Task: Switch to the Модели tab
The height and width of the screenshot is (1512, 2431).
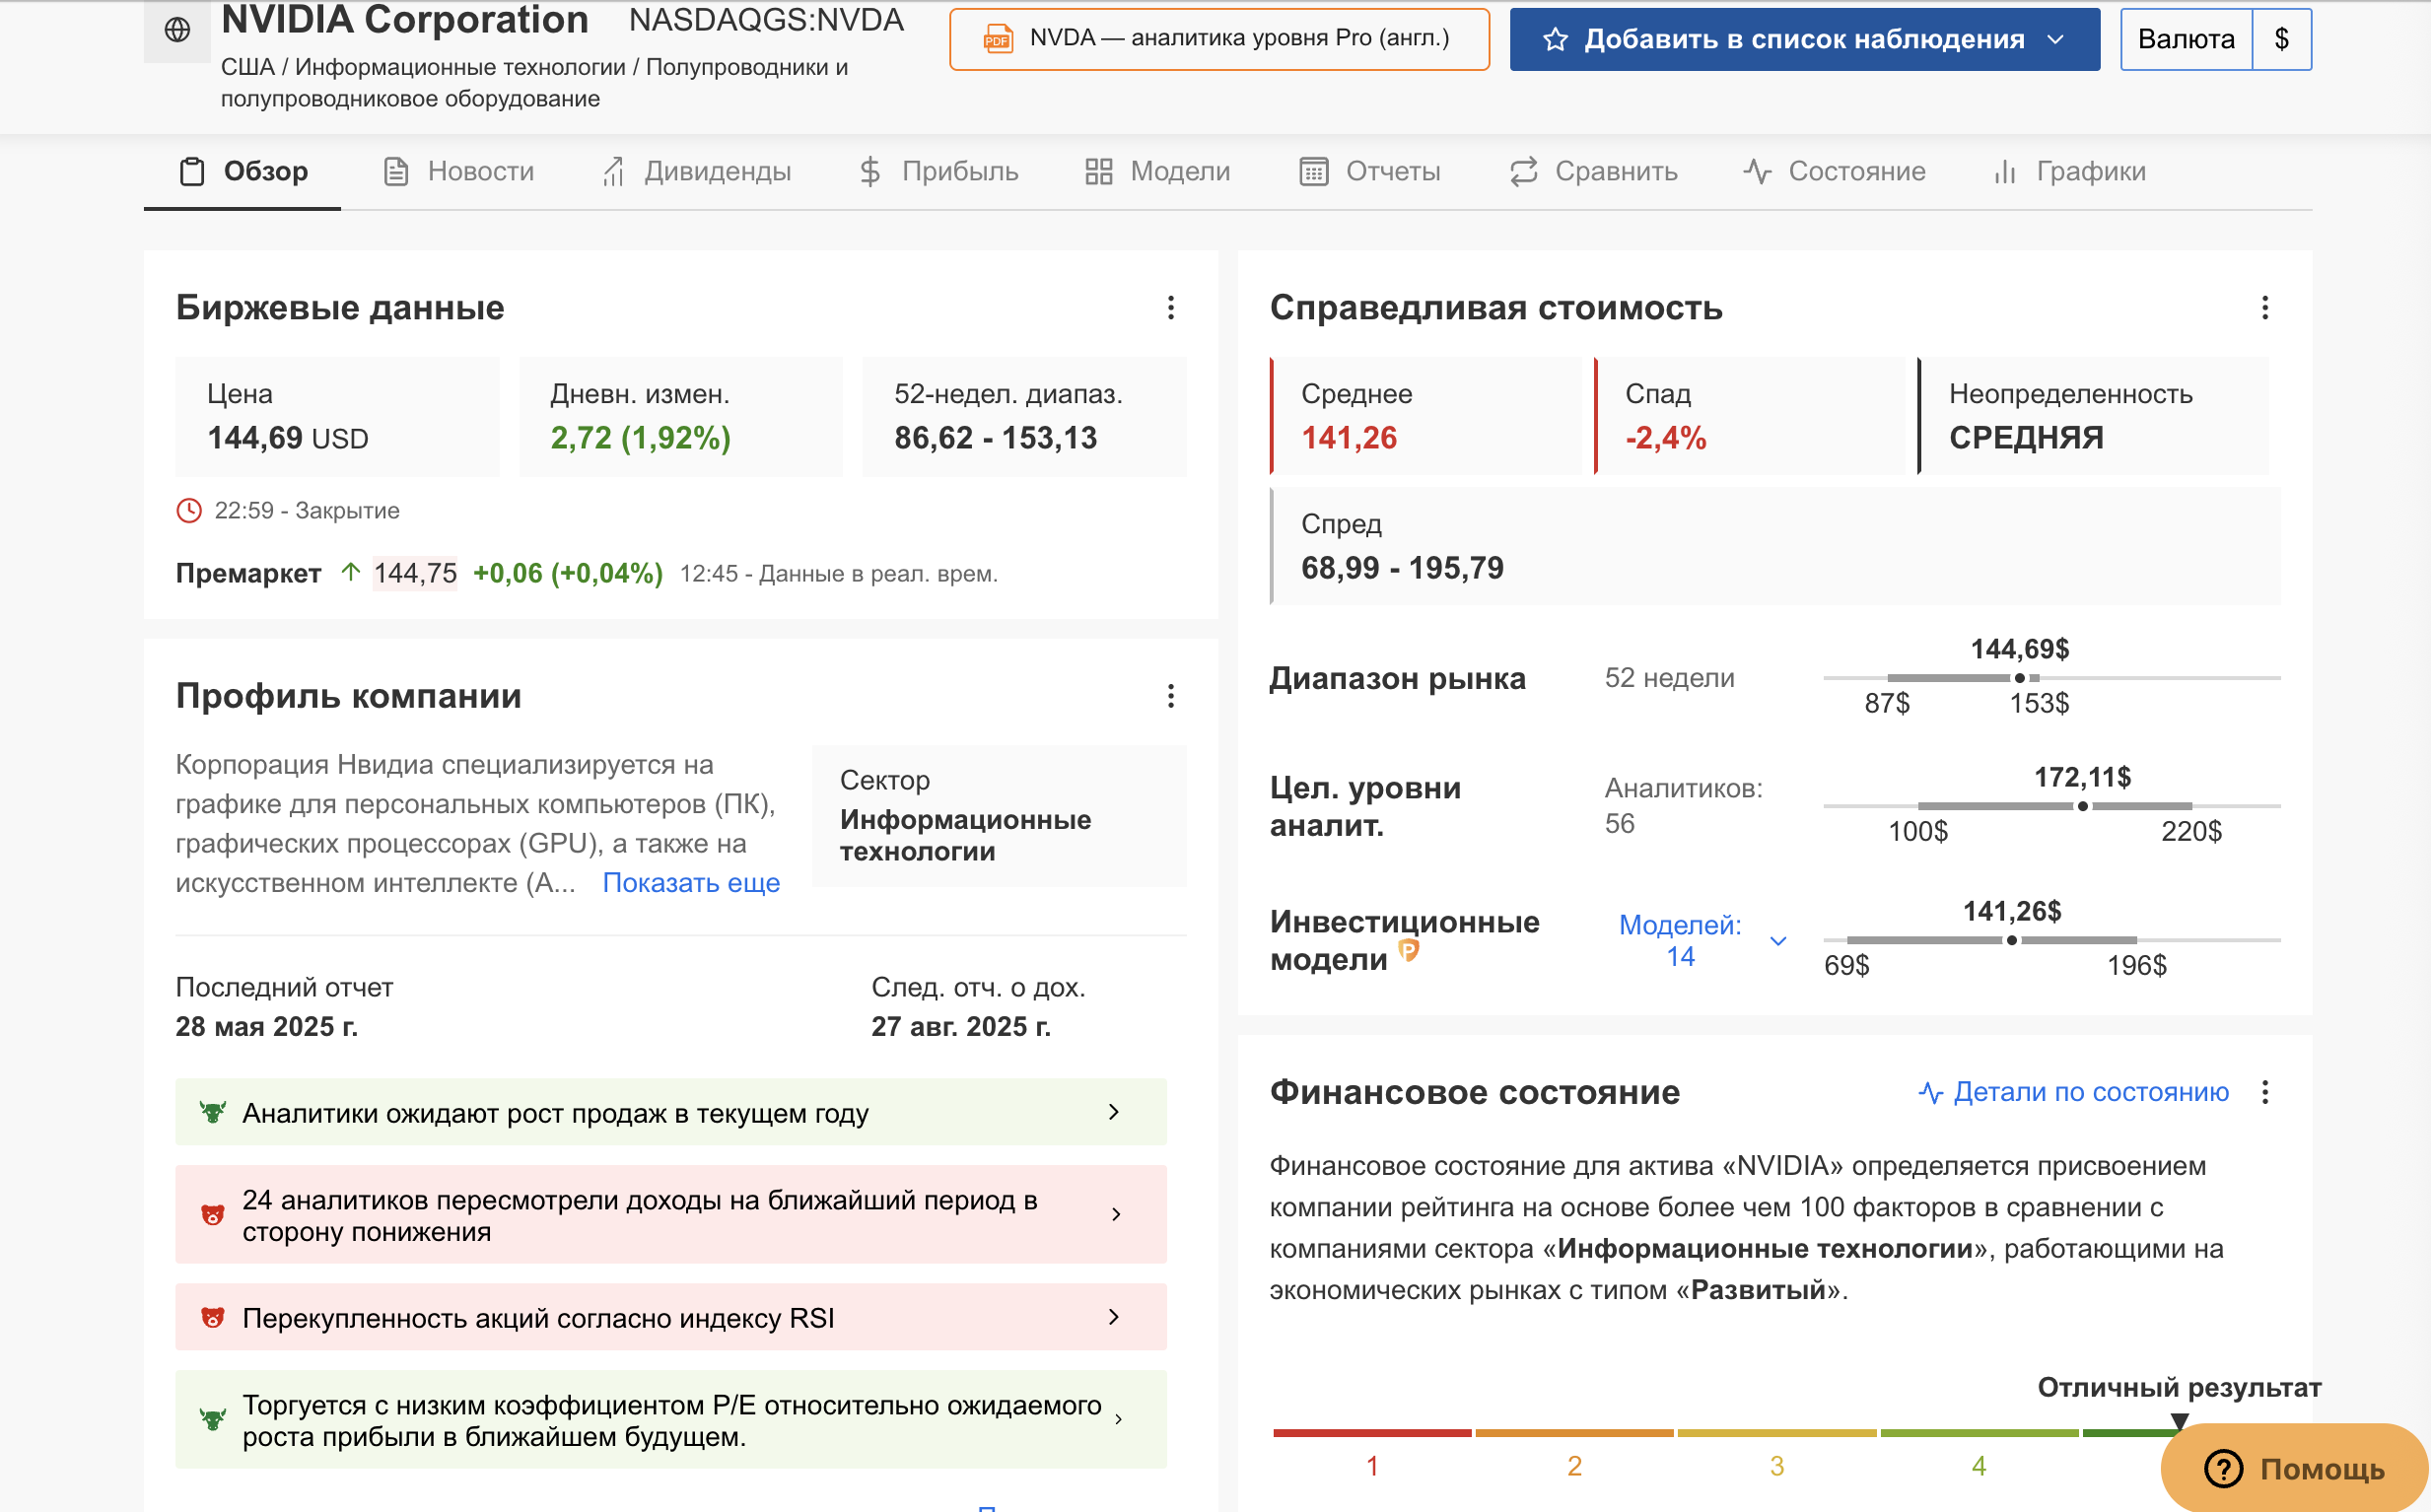Action: click(x=1158, y=172)
